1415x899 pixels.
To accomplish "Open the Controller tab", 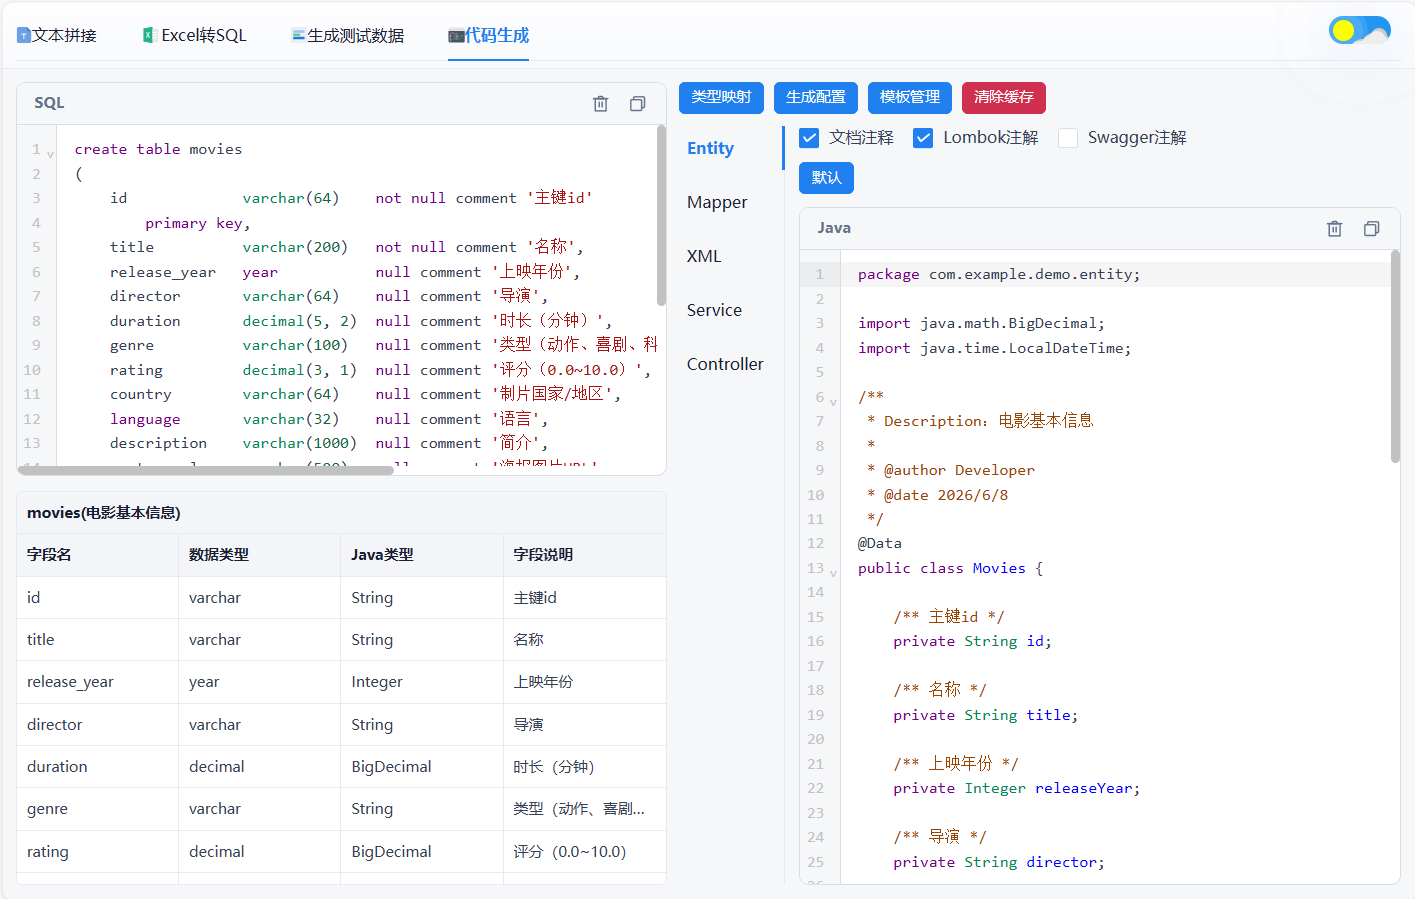I will pyautogui.click(x=725, y=364).
